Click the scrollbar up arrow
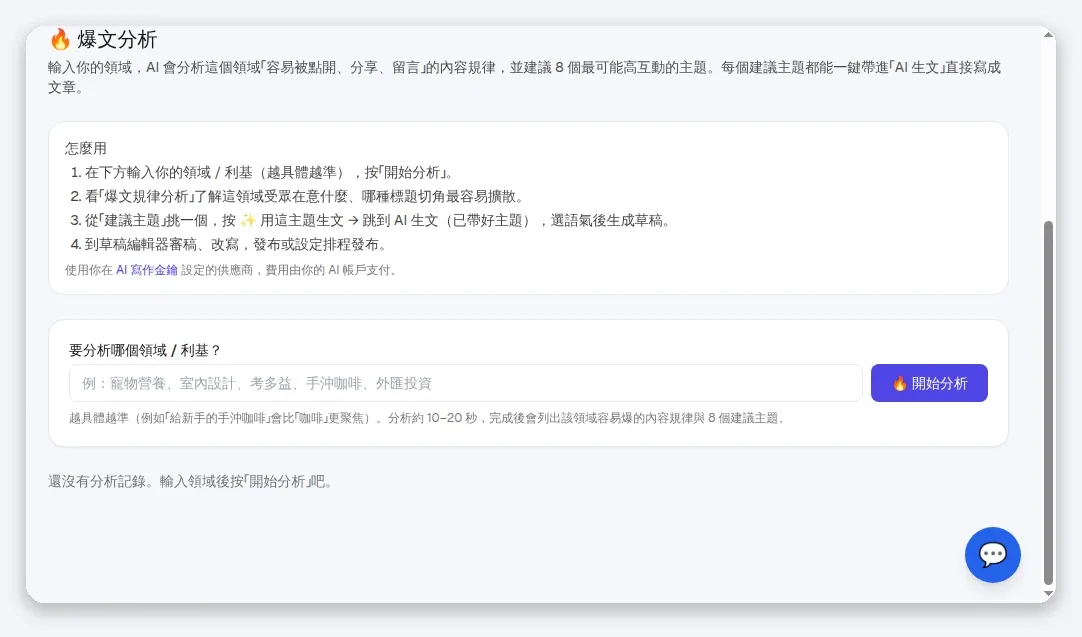Viewport: 1082px width, 637px height. point(1048,35)
